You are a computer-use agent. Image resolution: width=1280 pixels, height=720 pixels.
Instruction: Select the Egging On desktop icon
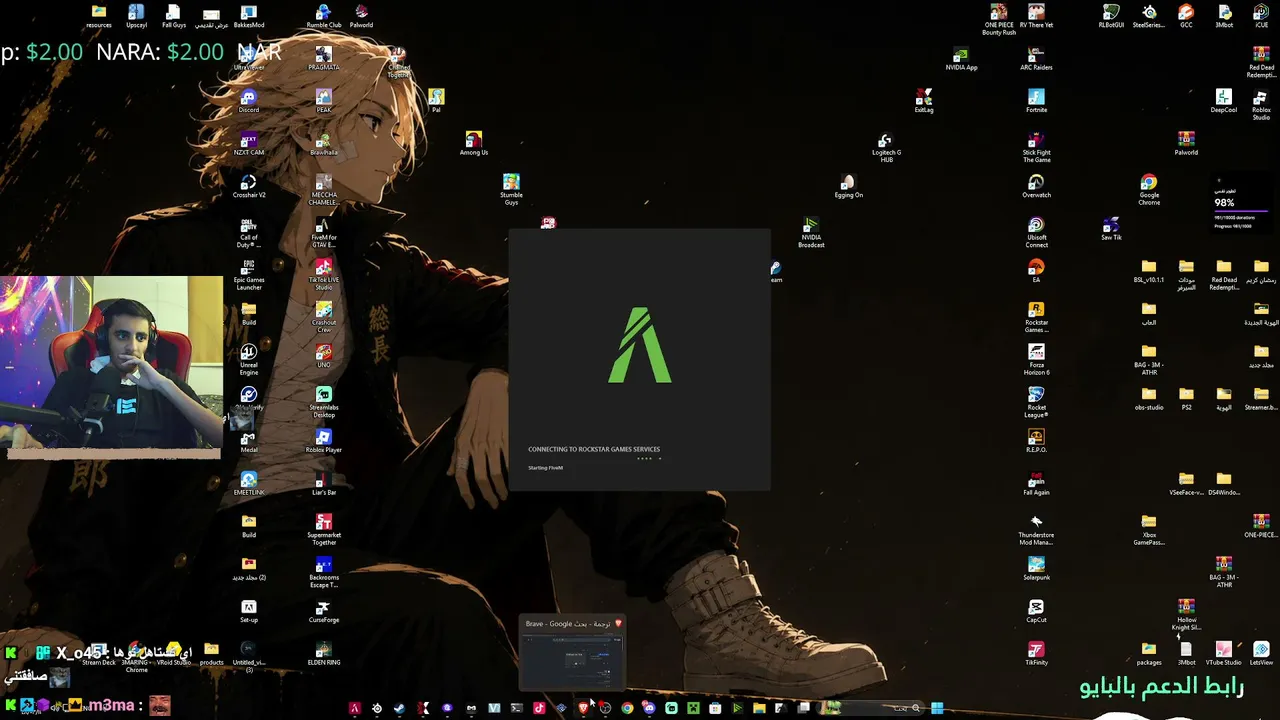pos(848,186)
